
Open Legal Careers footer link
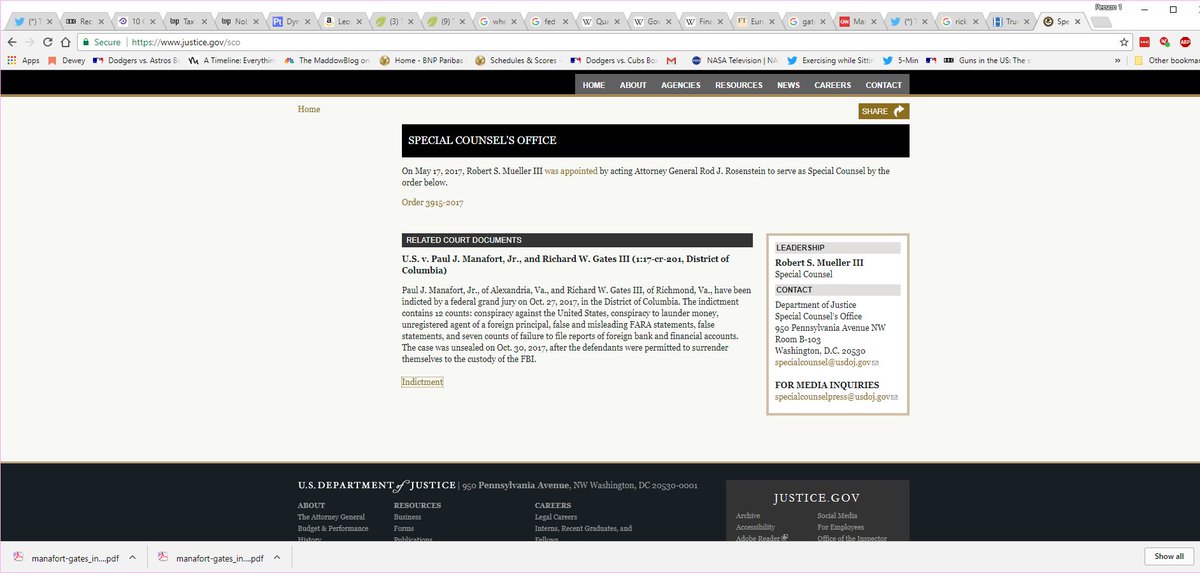(556, 517)
